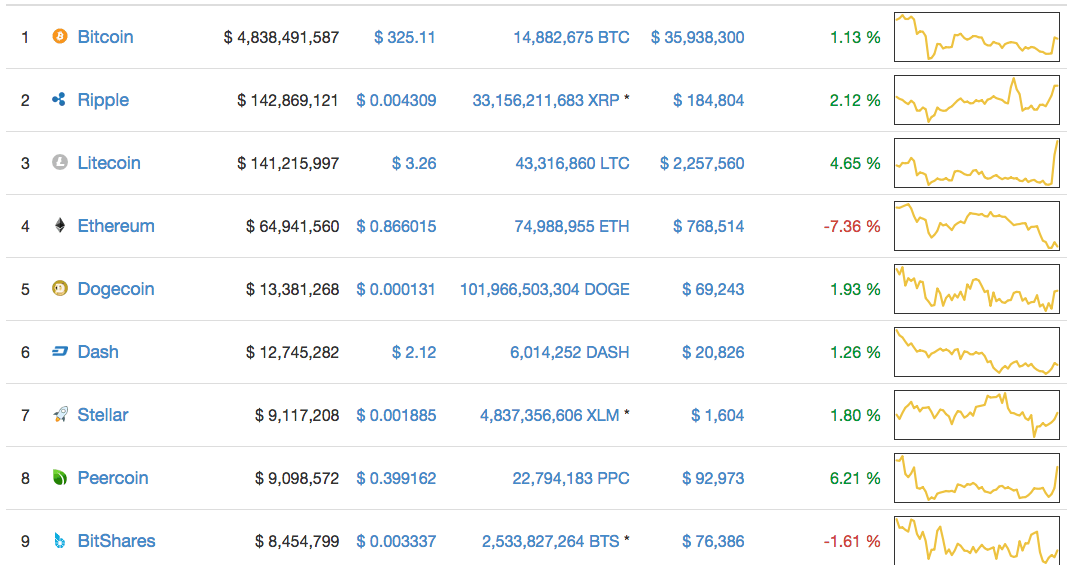
Task: View the Bitcoin 7-day price chart
Action: point(976,37)
